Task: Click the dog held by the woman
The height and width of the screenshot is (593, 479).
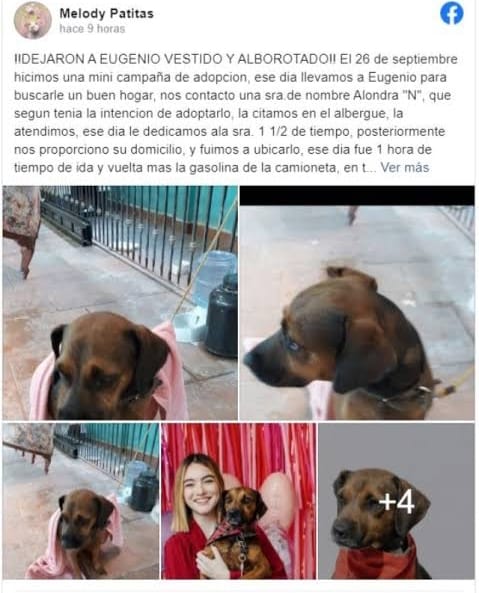Action: [x=236, y=533]
